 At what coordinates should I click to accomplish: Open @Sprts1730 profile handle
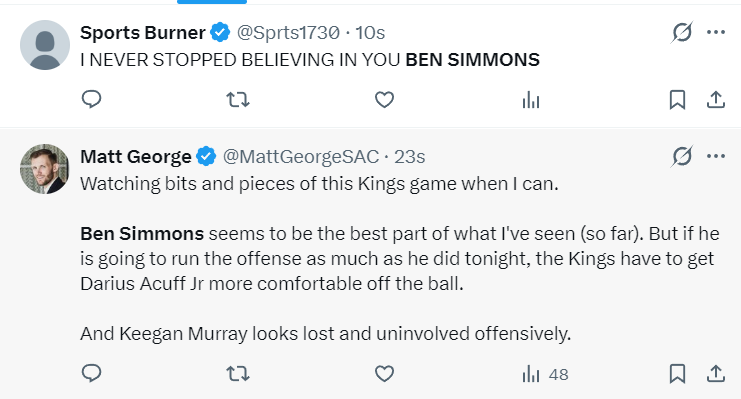288,33
